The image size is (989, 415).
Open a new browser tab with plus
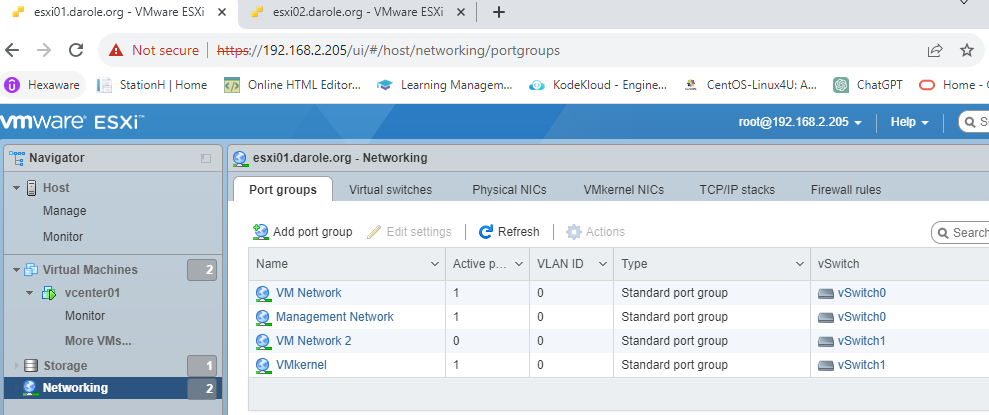[x=498, y=12]
